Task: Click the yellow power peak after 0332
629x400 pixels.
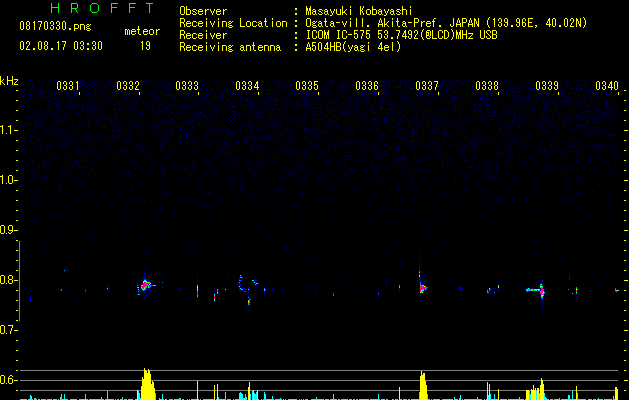Action: pos(147,384)
